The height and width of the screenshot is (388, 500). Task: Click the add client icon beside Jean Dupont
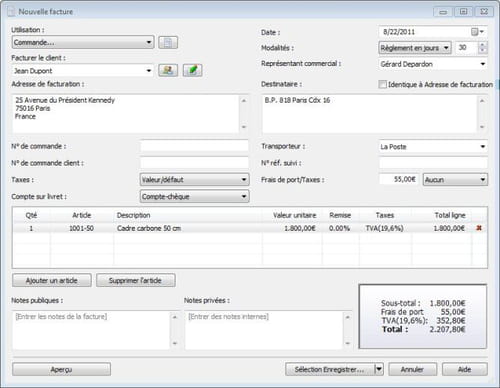[168, 70]
